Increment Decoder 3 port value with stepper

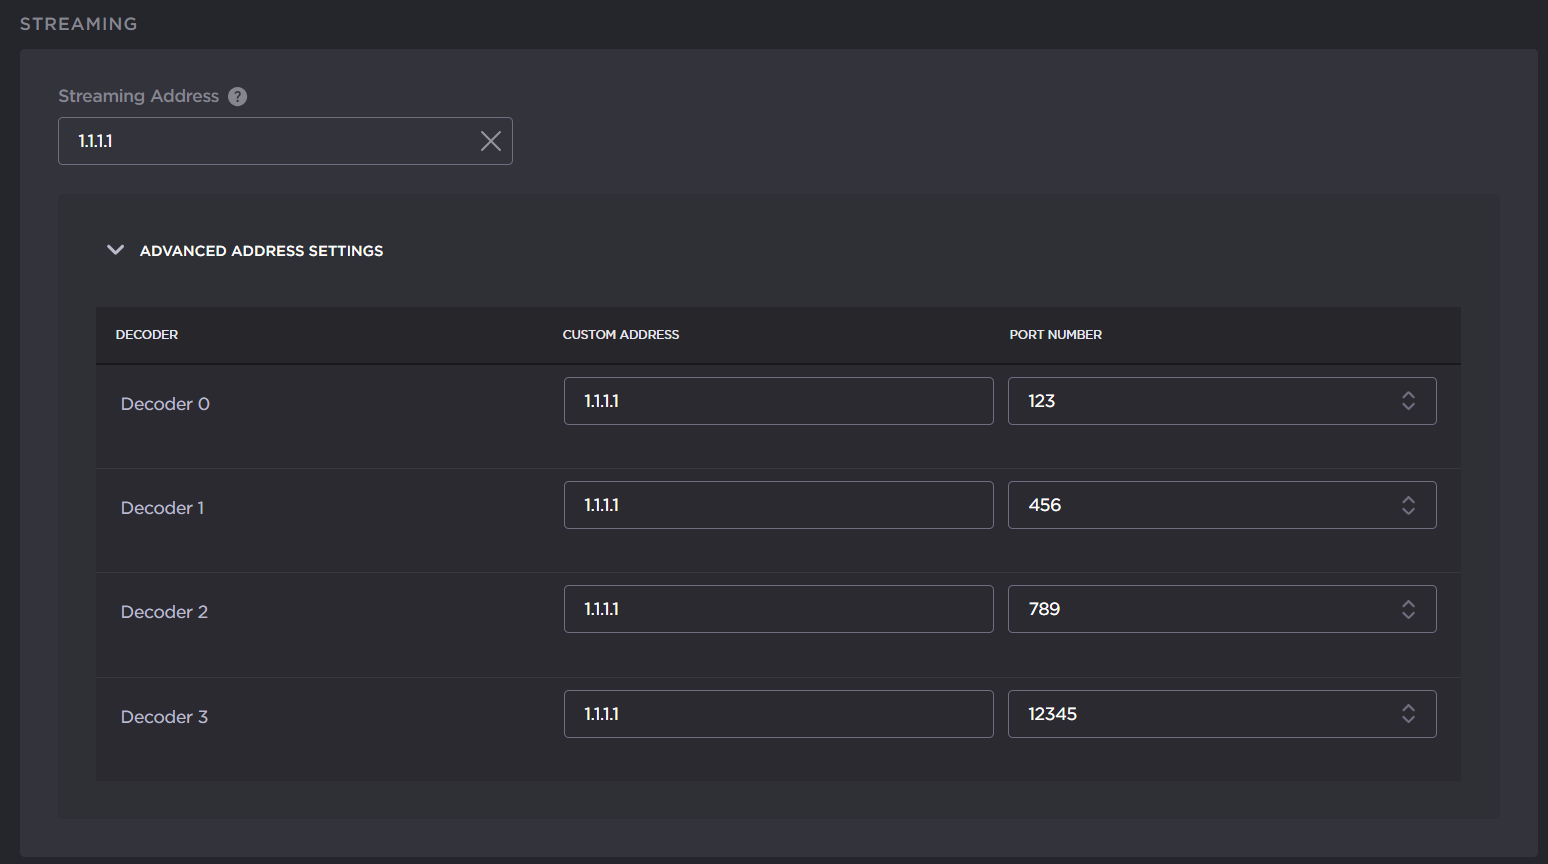tap(1408, 708)
